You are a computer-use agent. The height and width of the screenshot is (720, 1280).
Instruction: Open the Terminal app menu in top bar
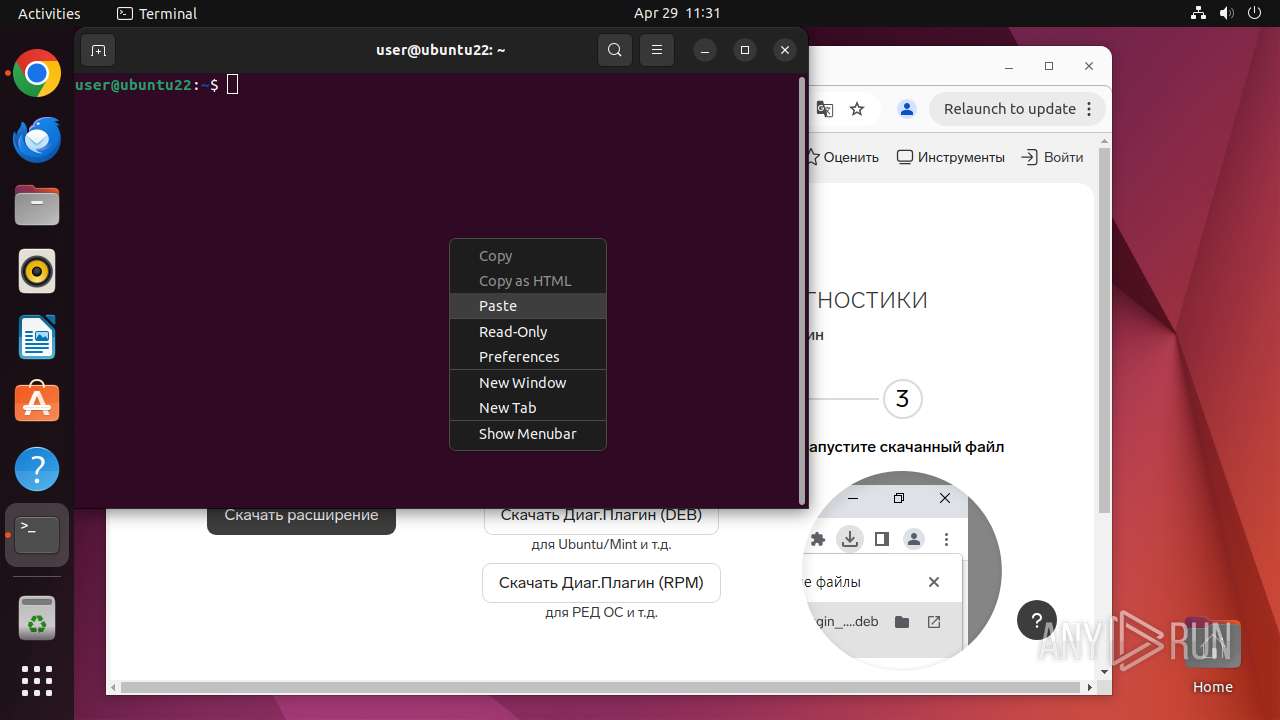pyautogui.click(x=157, y=13)
